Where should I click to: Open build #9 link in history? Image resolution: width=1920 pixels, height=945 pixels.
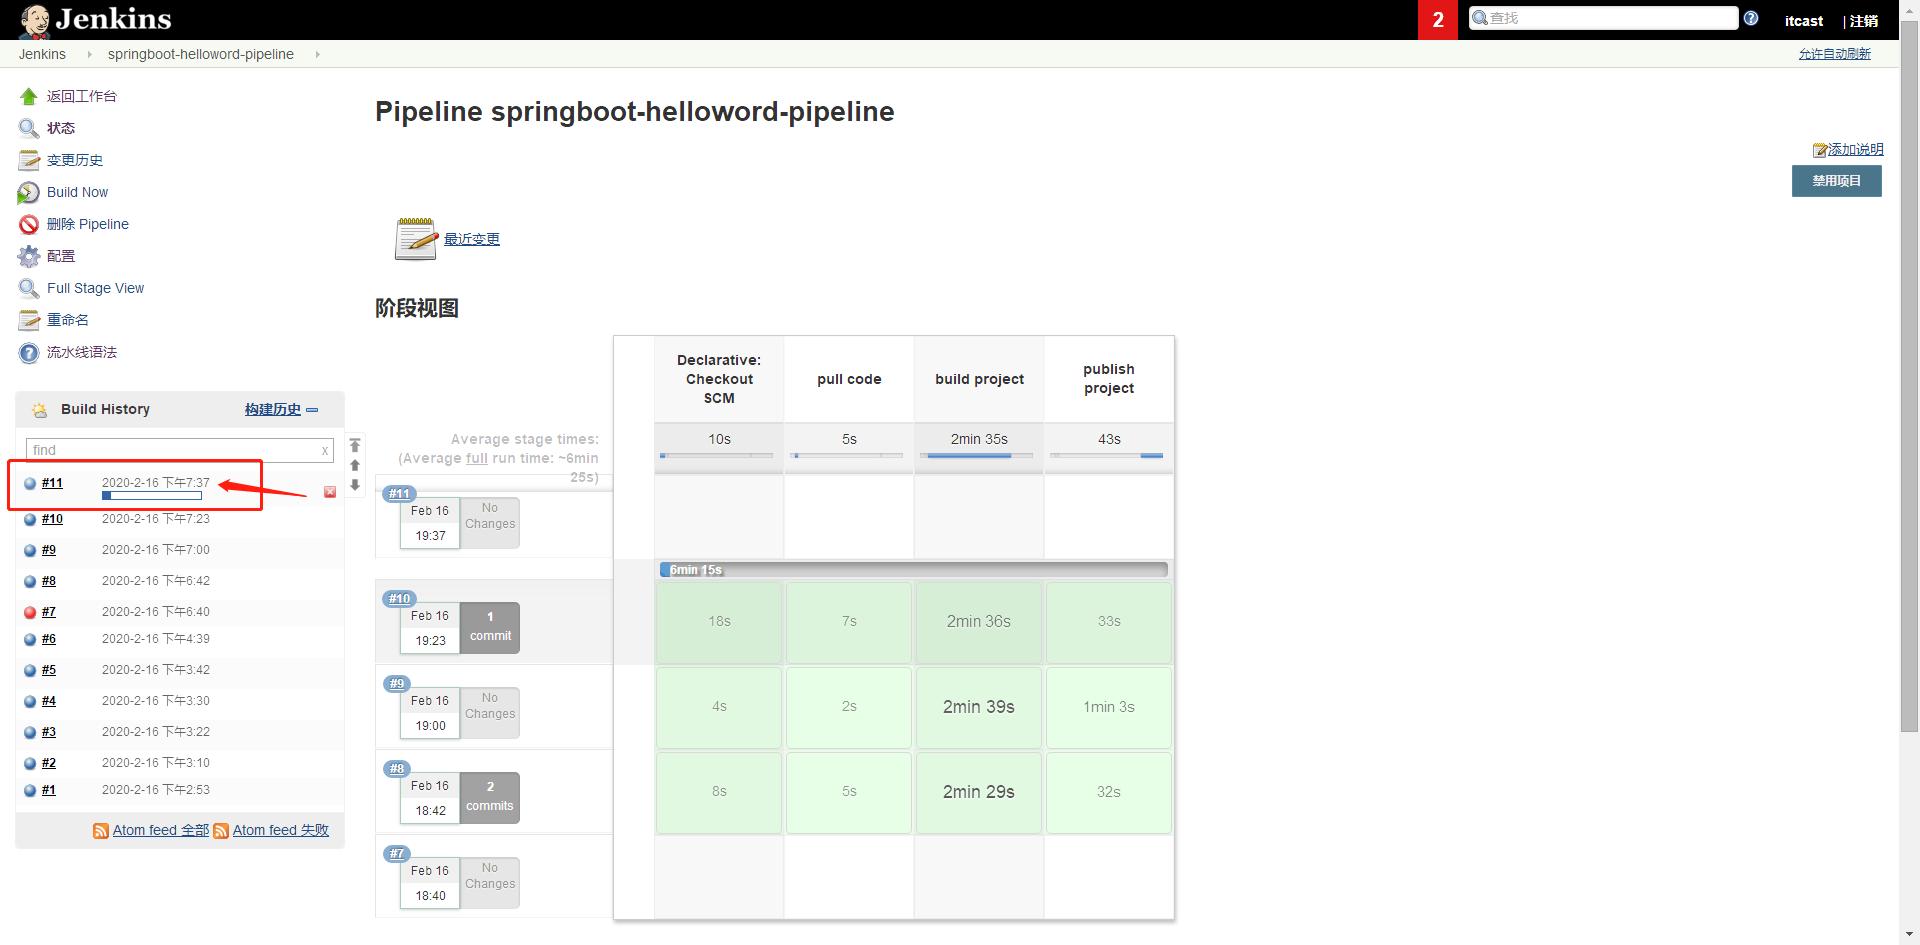[49, 550]
